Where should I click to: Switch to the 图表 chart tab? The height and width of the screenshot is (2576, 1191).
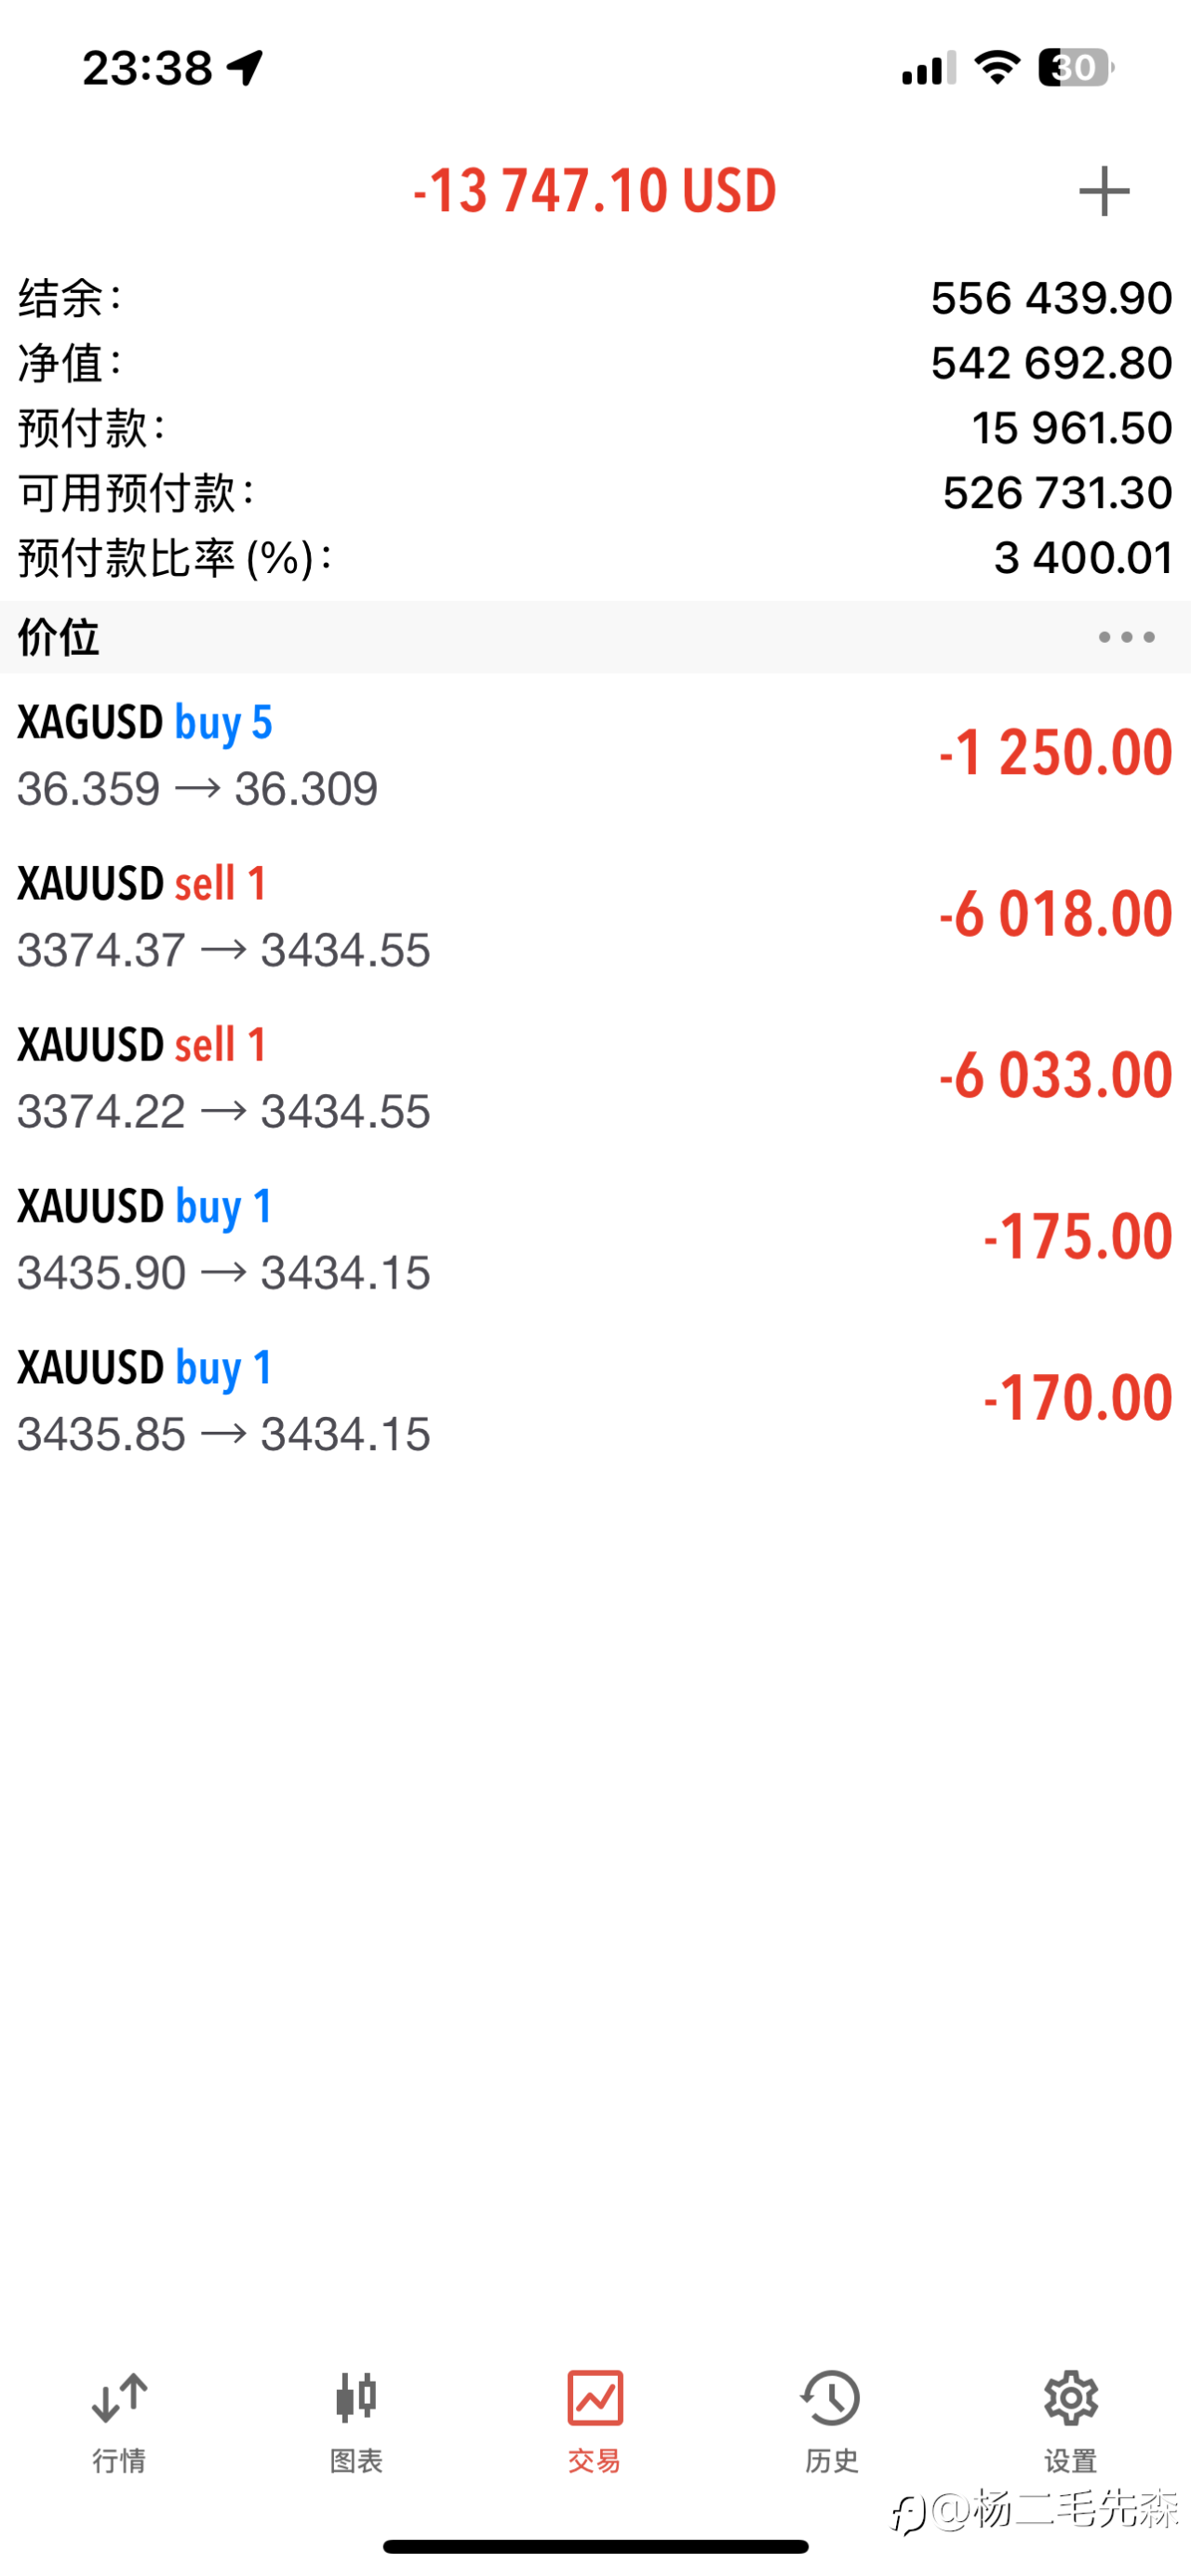(356, 2421)
